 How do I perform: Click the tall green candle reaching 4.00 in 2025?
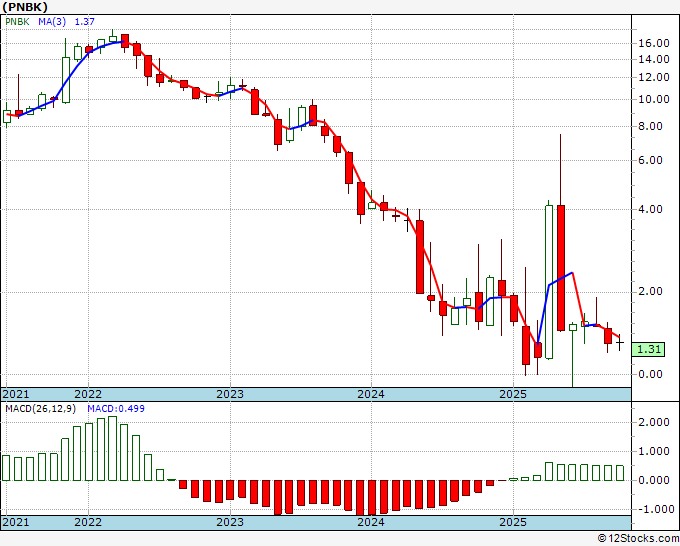tap(549, 282)
